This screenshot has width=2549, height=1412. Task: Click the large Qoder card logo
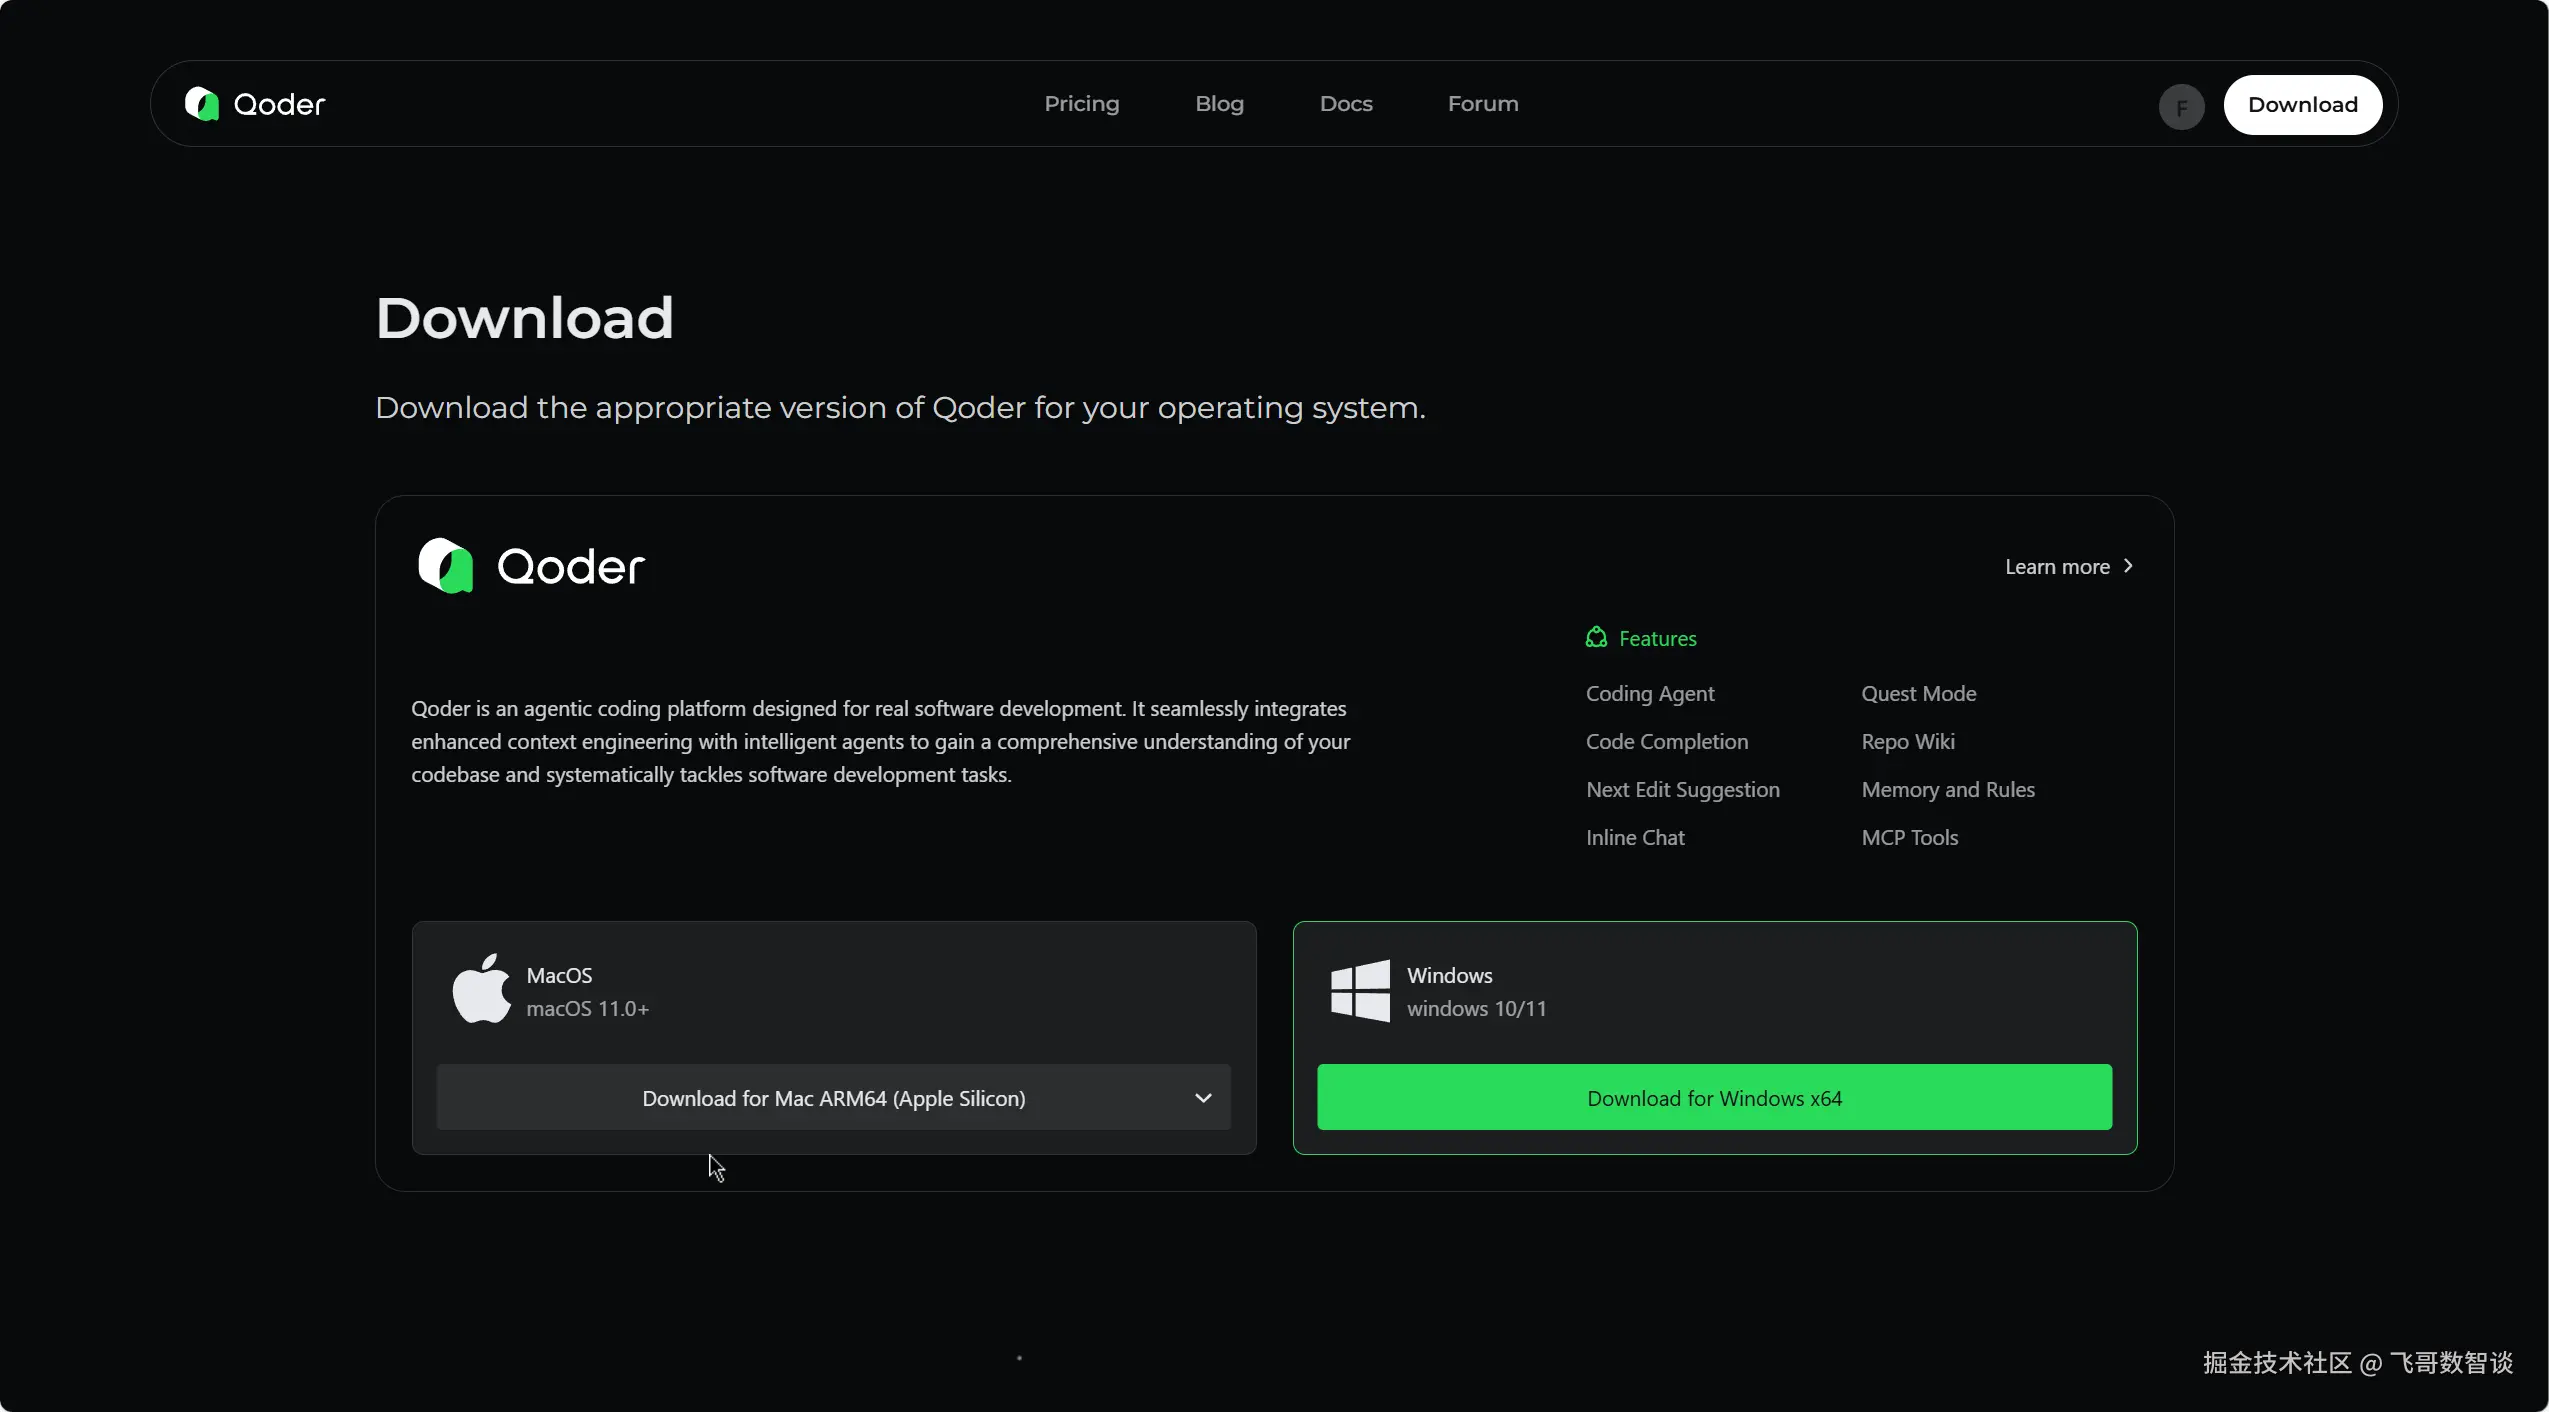(531, 566)
